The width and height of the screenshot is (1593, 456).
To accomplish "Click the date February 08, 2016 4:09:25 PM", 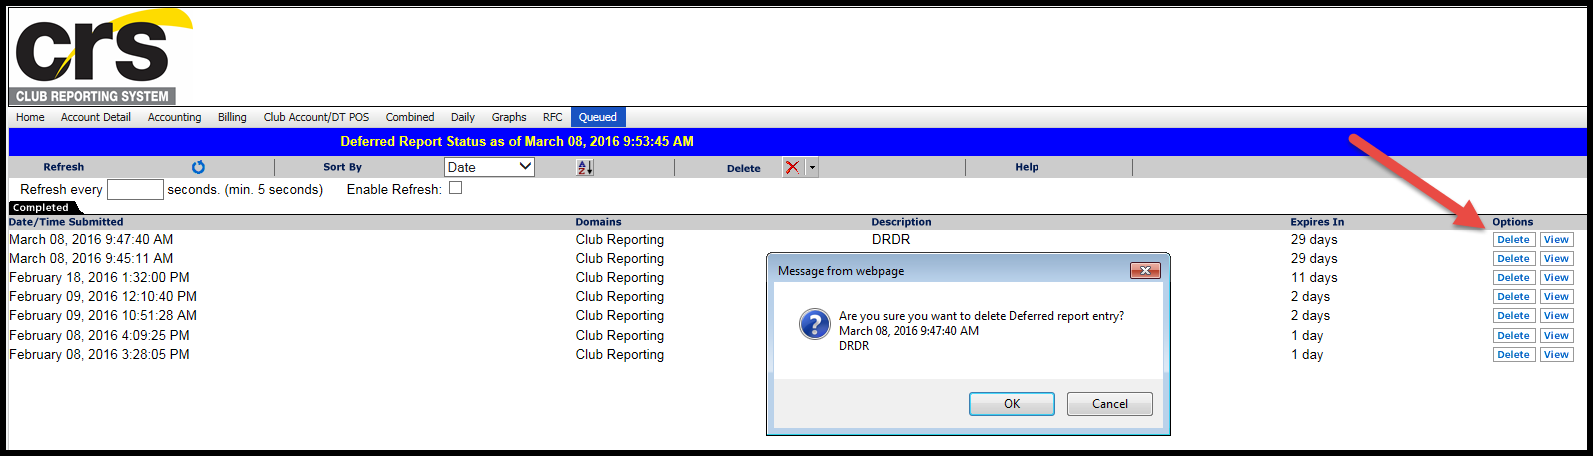I will [99, 336].
